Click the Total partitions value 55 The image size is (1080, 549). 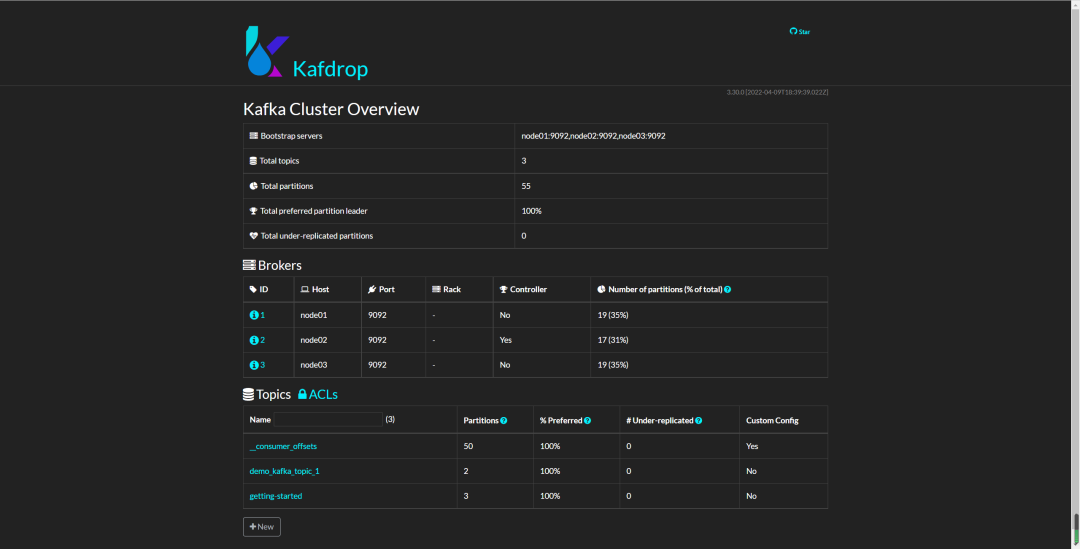526,186
